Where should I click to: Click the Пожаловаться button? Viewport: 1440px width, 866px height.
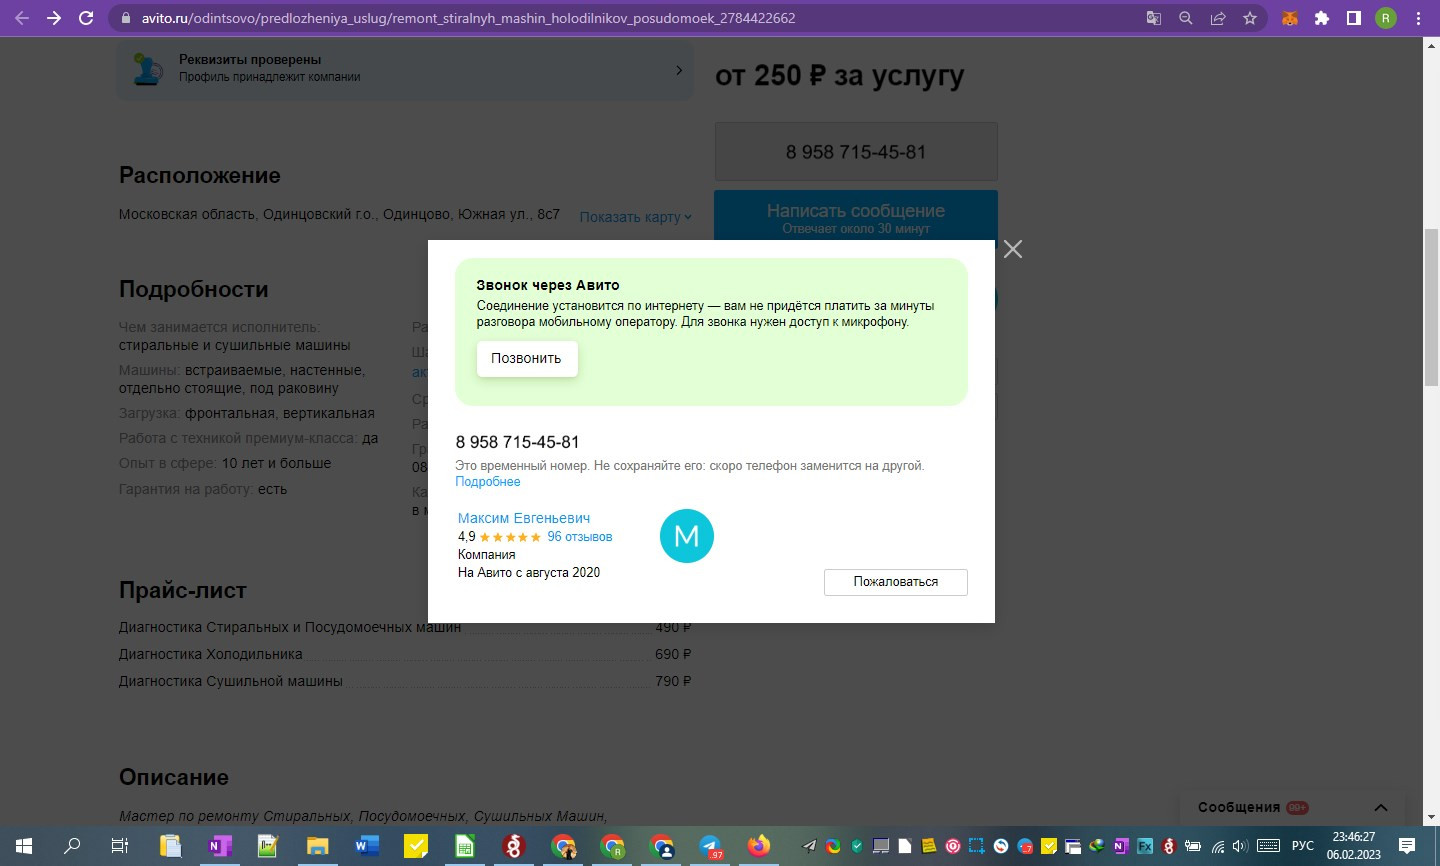[x=896, y=582]
